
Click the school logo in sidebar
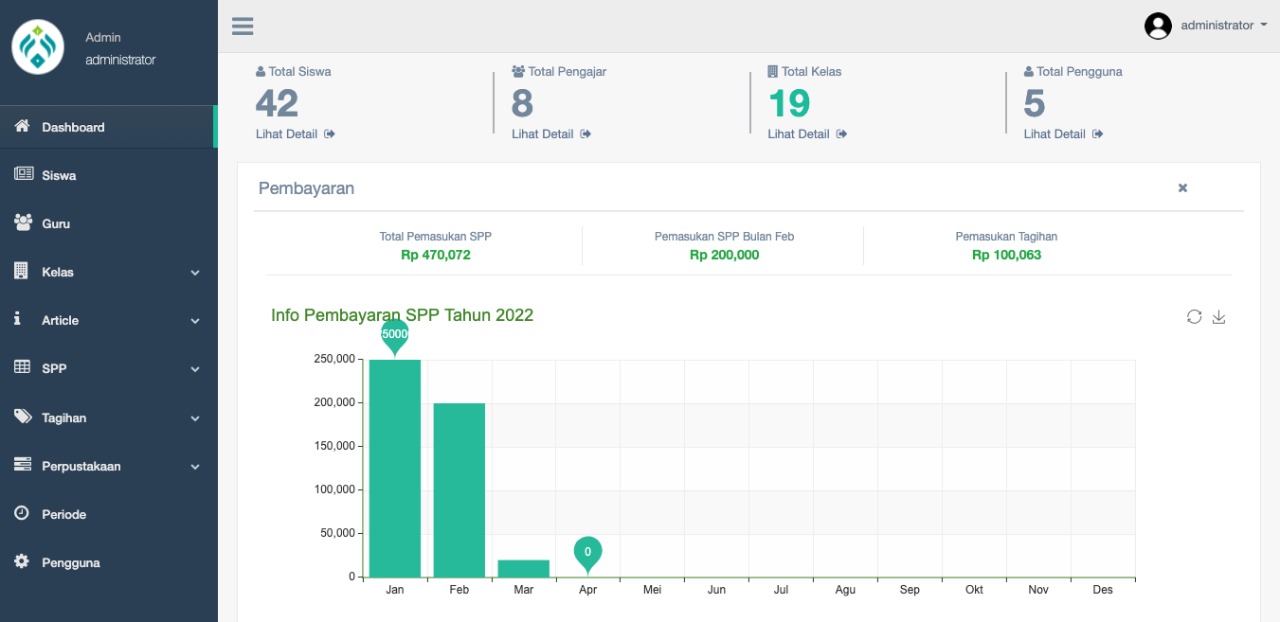(x=38, y=48)
